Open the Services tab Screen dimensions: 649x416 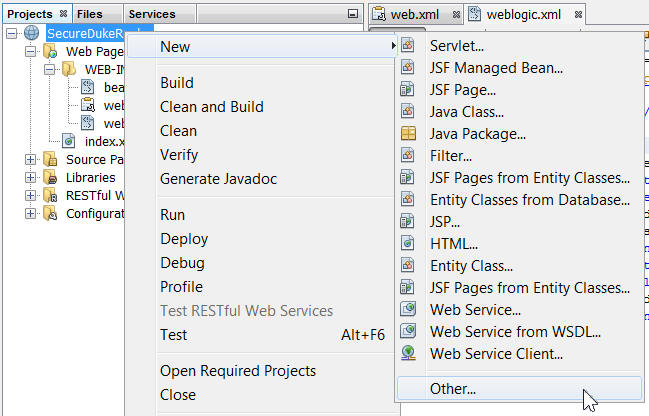click(152, 14)
